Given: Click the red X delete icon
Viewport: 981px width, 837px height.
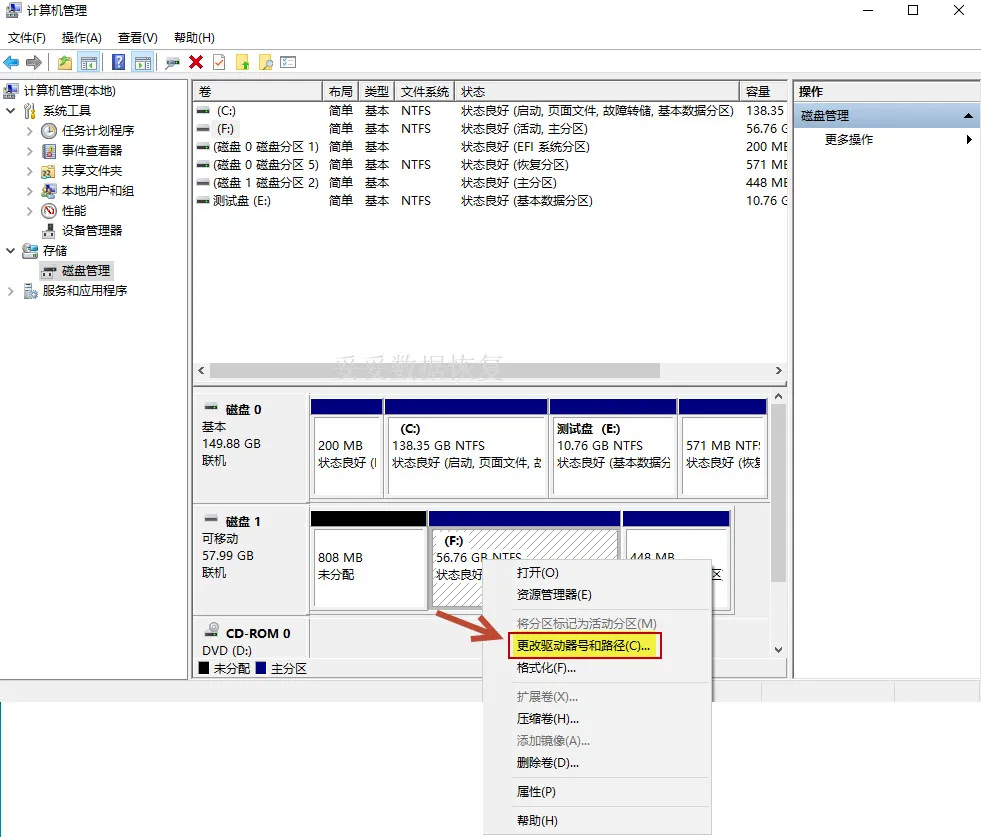Looking at the screenshot, I should tap(196, 63).
